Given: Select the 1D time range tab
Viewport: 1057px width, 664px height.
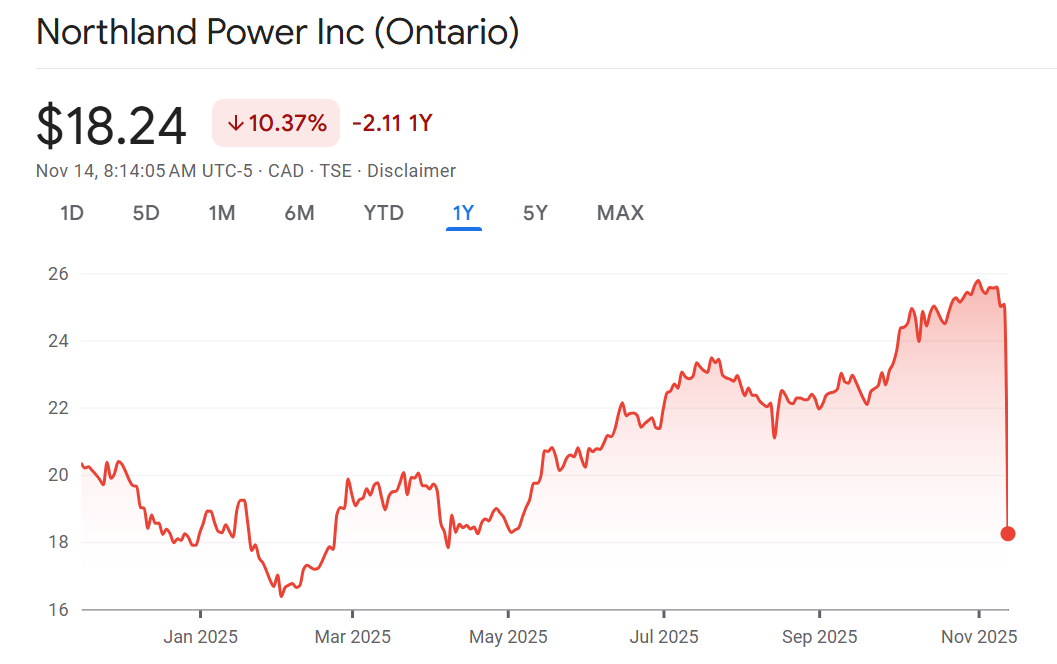Looking at the screenshot, I should click(x=71, y=213).
